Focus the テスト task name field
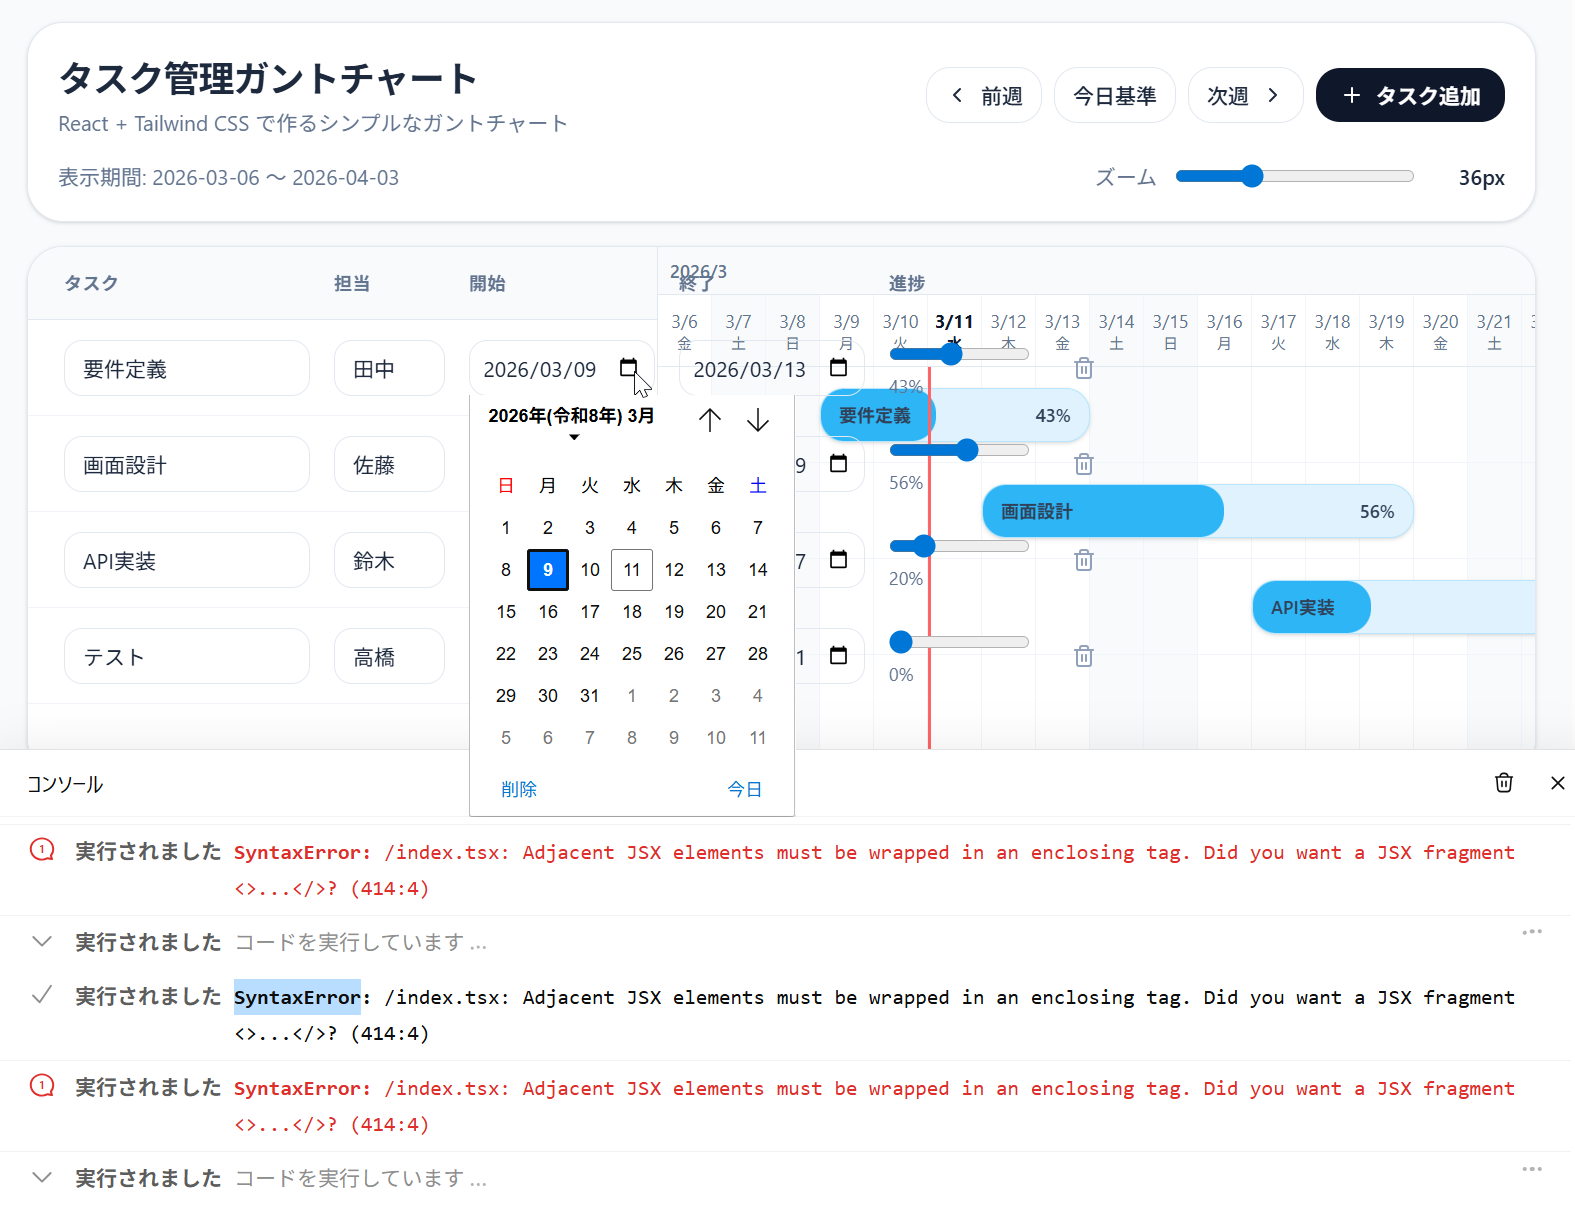Screen dimensions: 1575x1209 (x=187, y=656)
